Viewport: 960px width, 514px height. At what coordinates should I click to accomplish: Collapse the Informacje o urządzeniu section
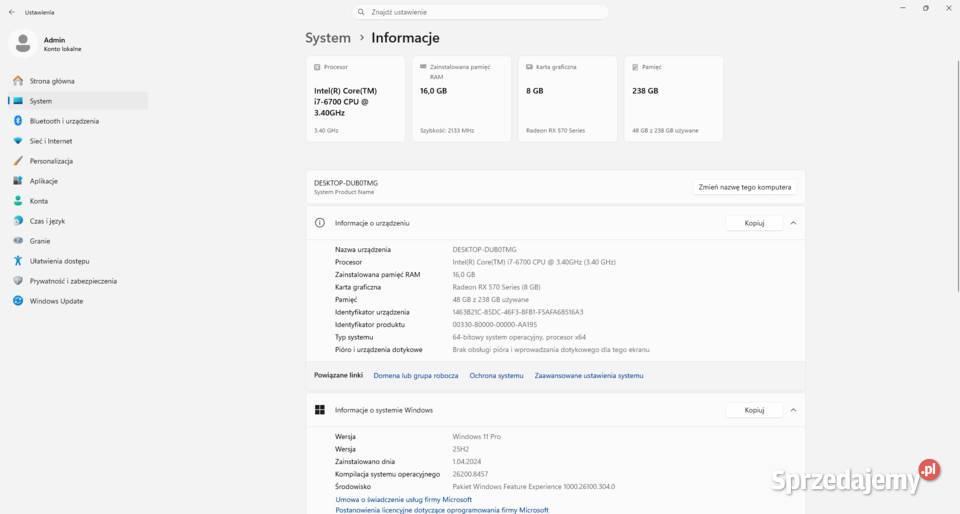[793, 223]
